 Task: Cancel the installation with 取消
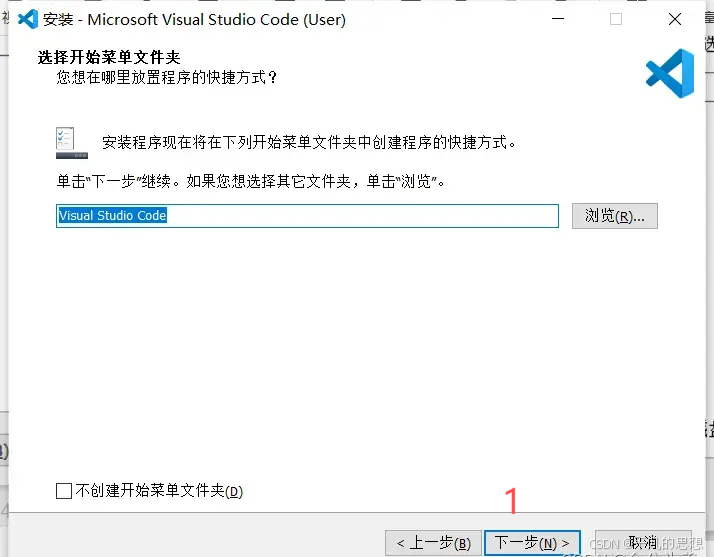(x=643, y=543)
